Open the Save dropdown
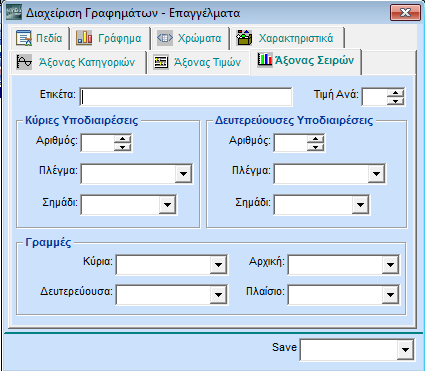Viewport: 425px width, 371px height. coord(405,350)
